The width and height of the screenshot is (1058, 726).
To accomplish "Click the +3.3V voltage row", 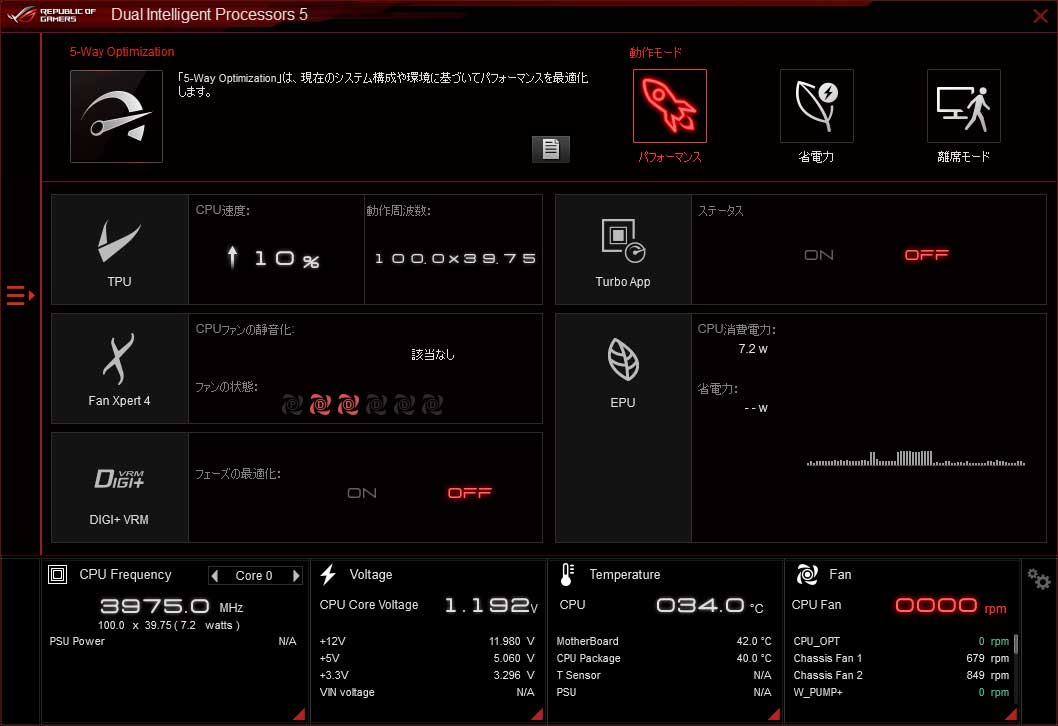I will pos(427,675).
